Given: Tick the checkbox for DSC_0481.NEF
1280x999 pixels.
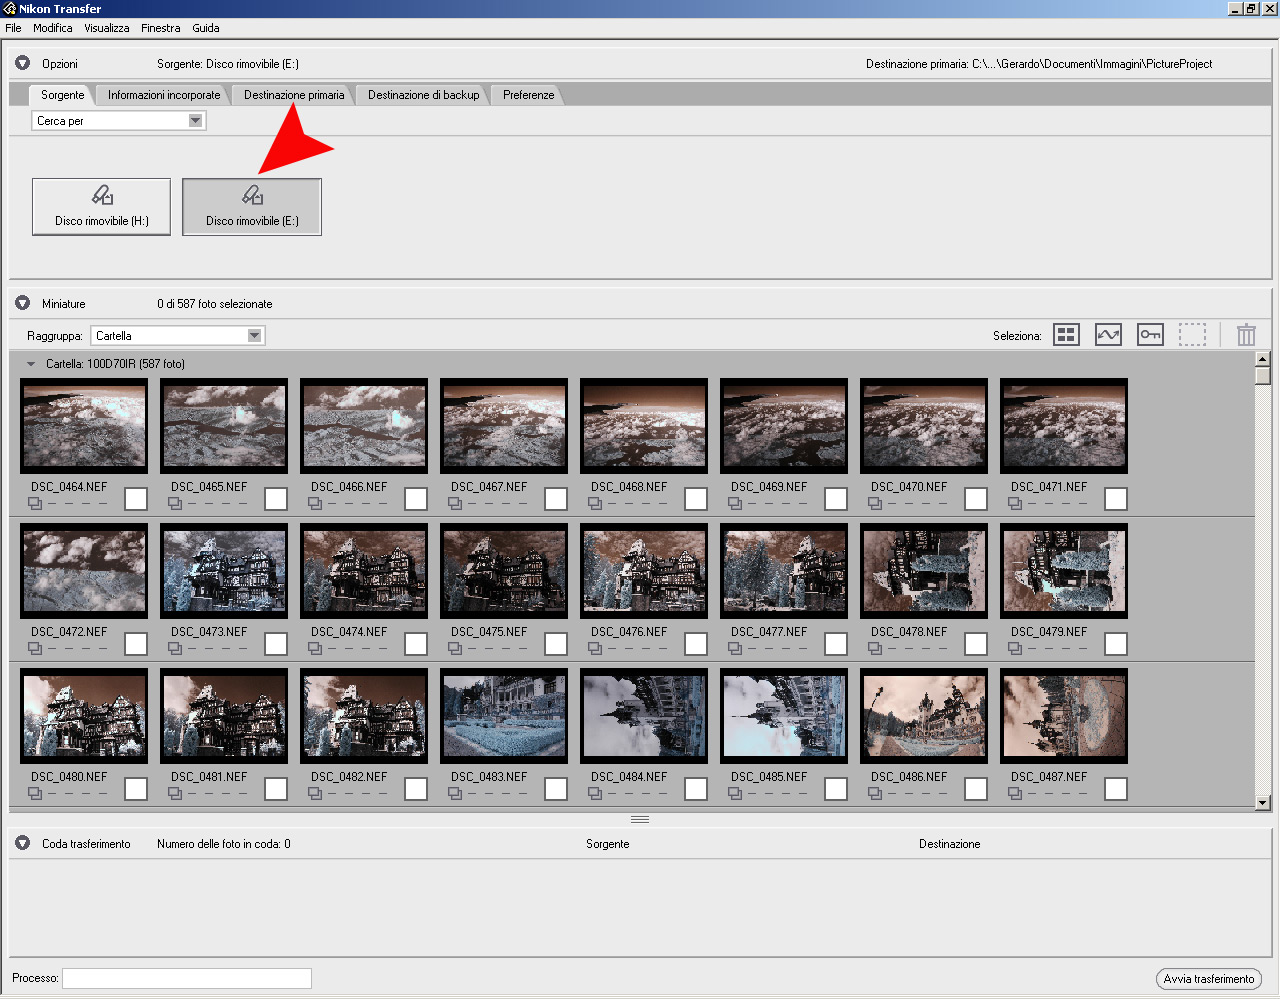Looking at the screenshot, I should pyautogui.click(x=276, y=788).
